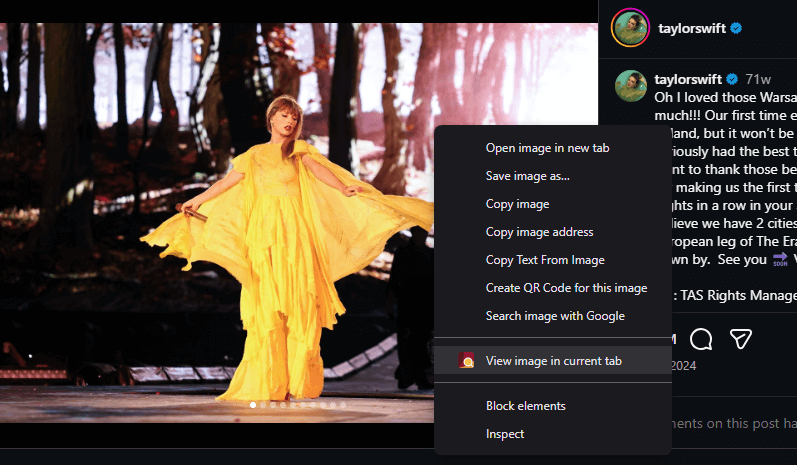797x465 pixels.
Task: Select "Copy Text From Image"
Action: point(553,260)
